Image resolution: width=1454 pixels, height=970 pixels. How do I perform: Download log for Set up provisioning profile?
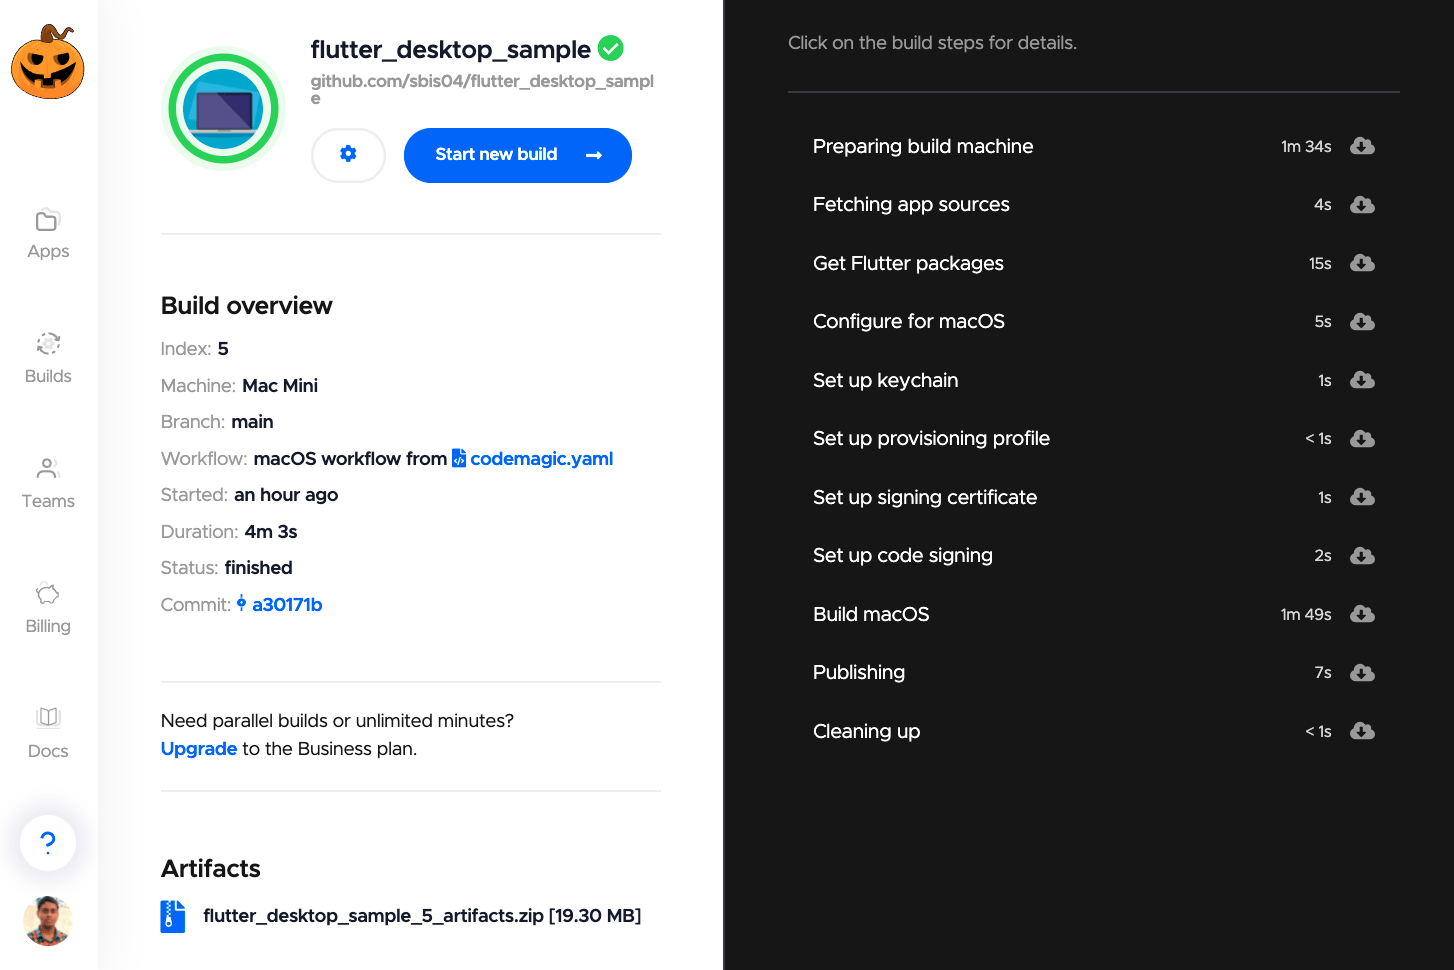(1362, 439)
